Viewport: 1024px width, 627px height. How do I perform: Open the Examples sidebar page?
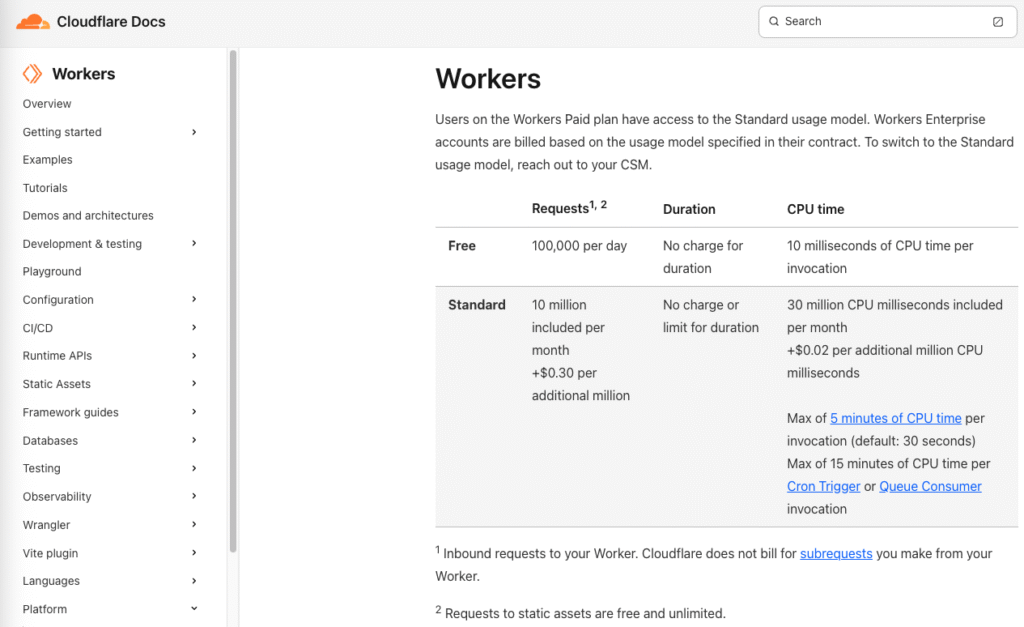click(48, 160)
